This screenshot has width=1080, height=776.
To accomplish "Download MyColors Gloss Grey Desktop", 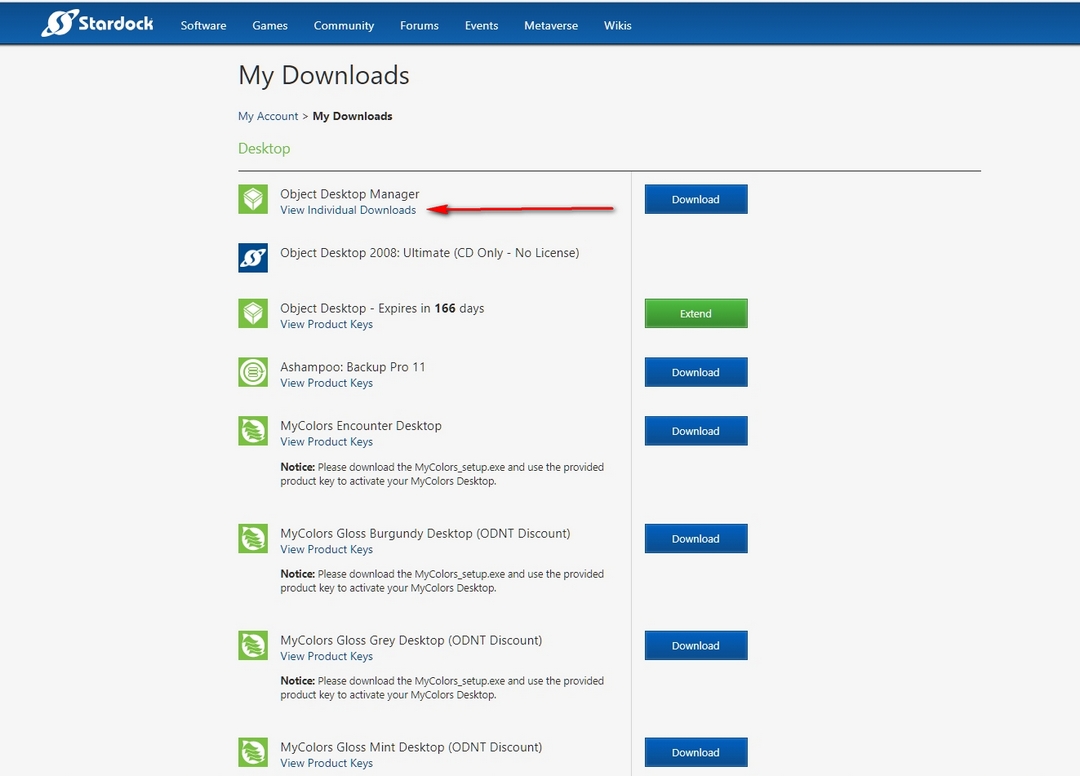I will (695, 645).
